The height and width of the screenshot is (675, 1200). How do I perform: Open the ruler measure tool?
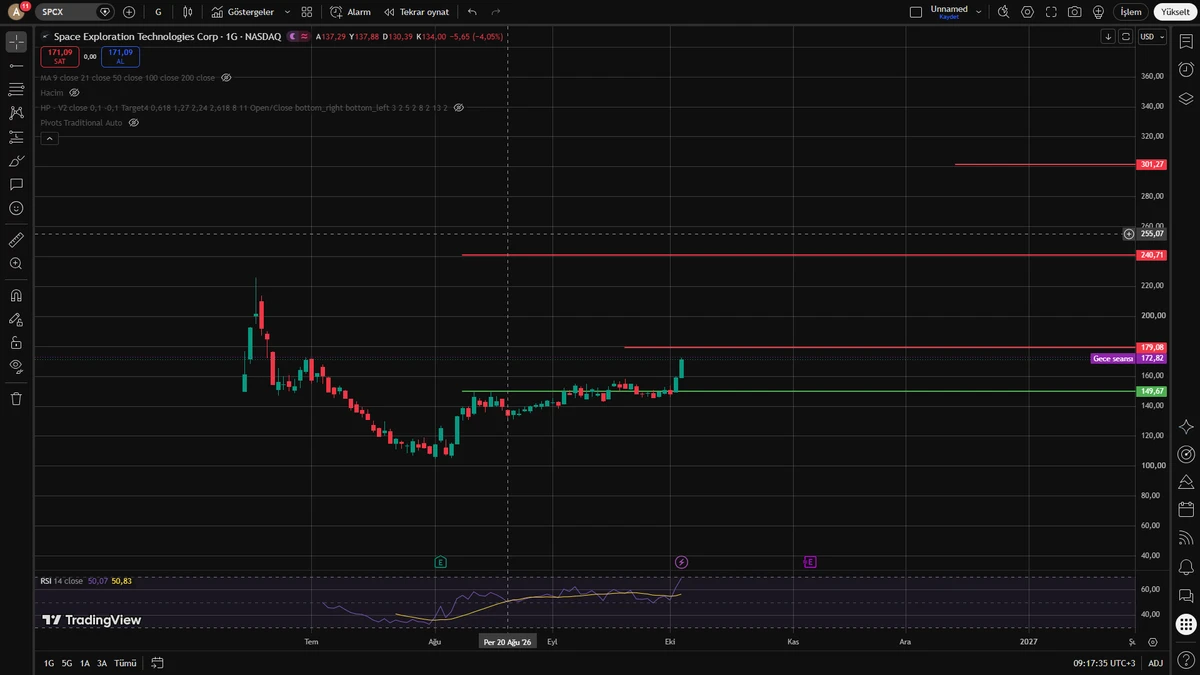coord(16,240)
